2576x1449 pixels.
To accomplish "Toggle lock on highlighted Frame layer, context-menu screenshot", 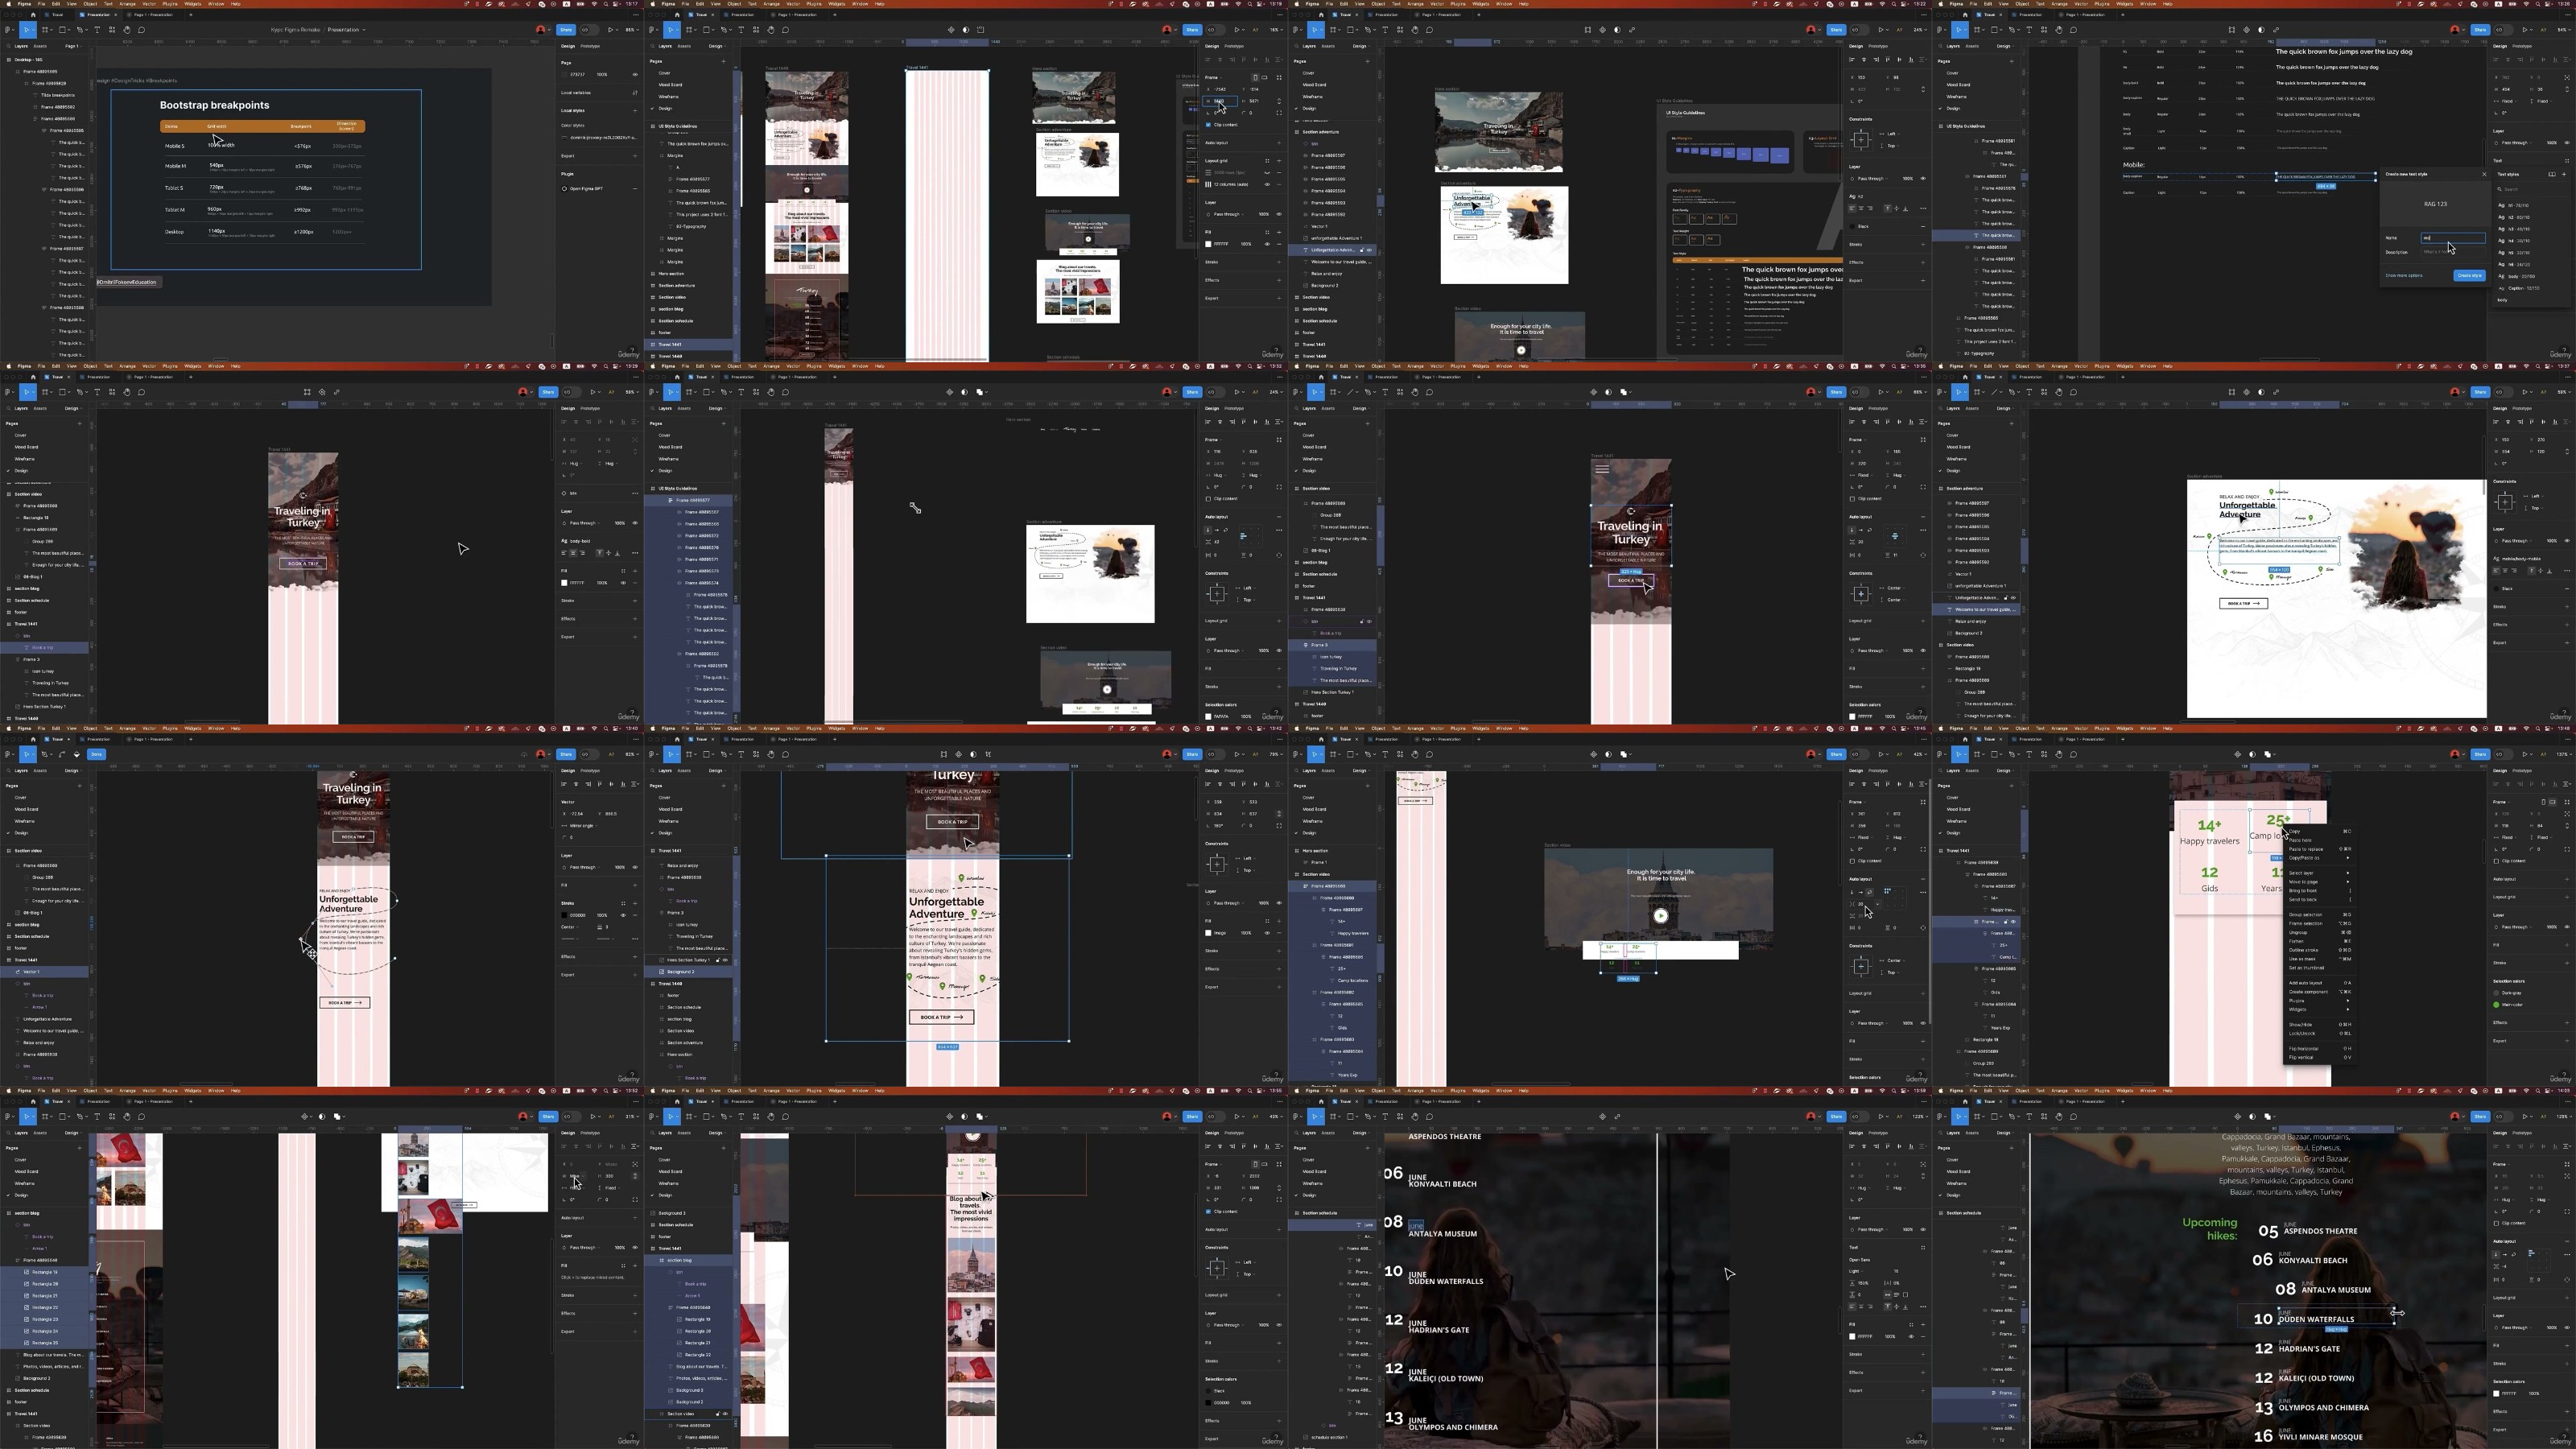I will [x=2005, y=922].
